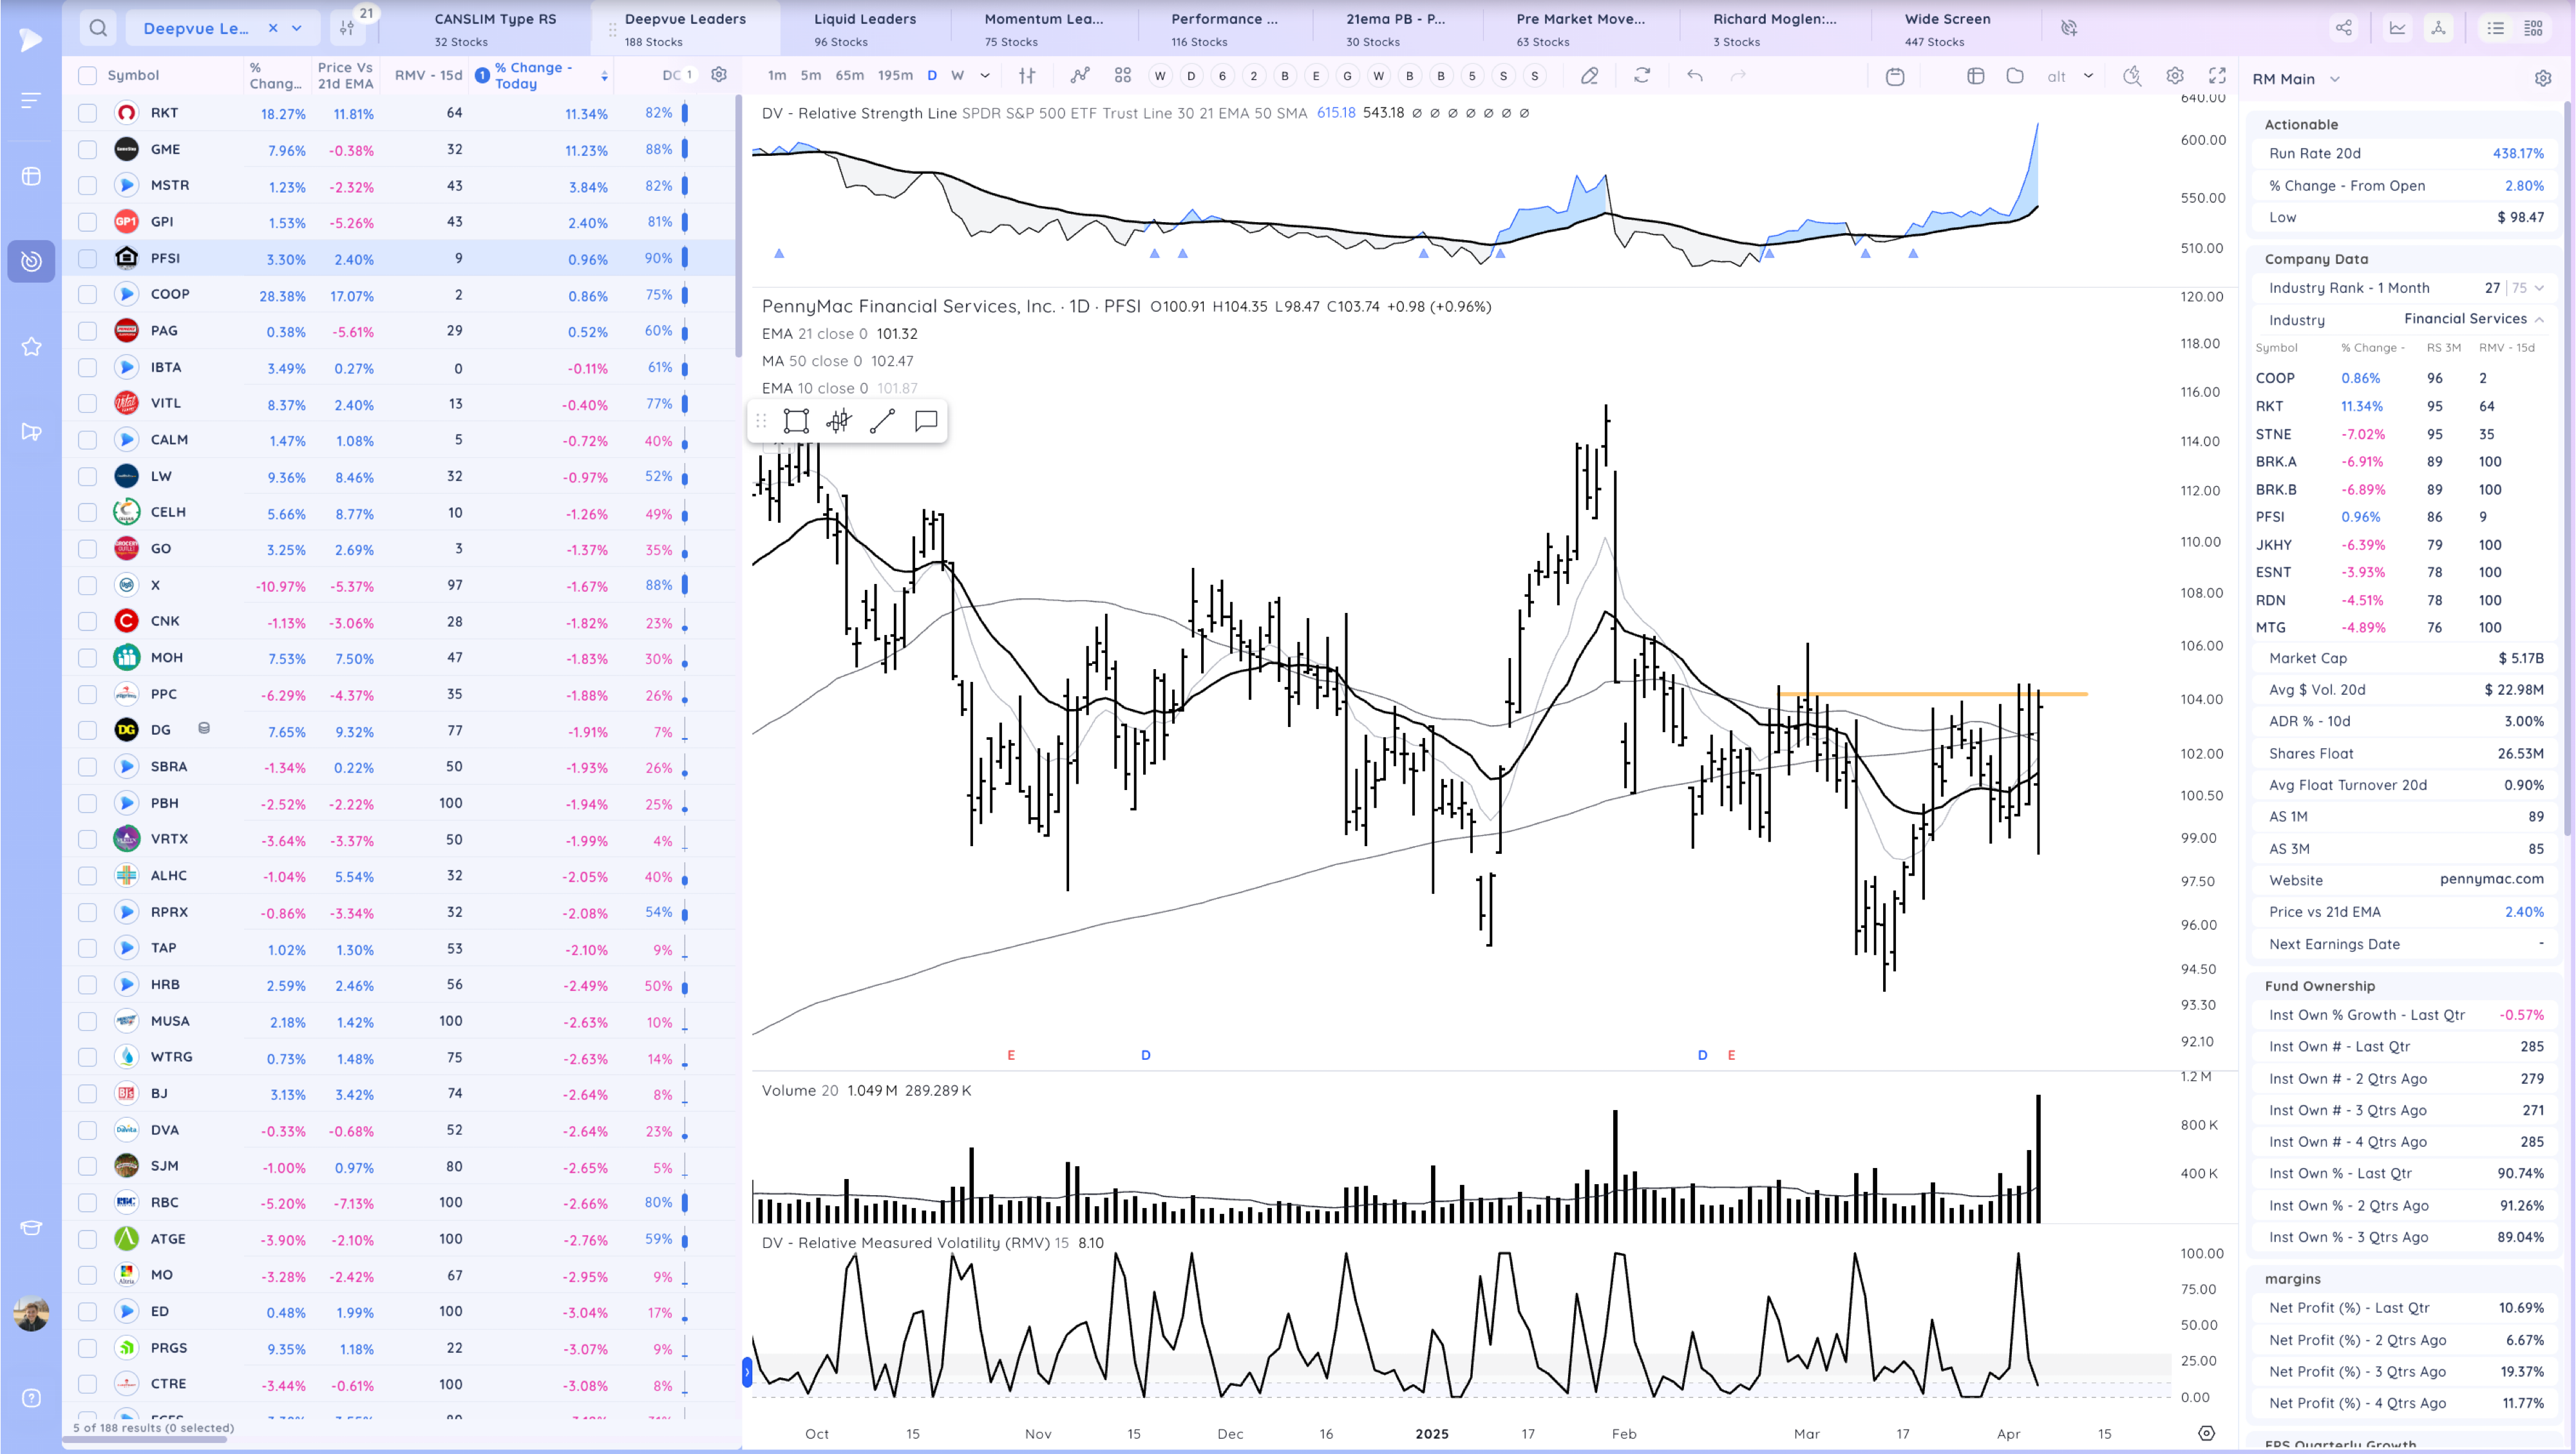Open the indicators line-graph icon in chart toolbar
Screen dimensions: 2576x1454
point(1080,75)
